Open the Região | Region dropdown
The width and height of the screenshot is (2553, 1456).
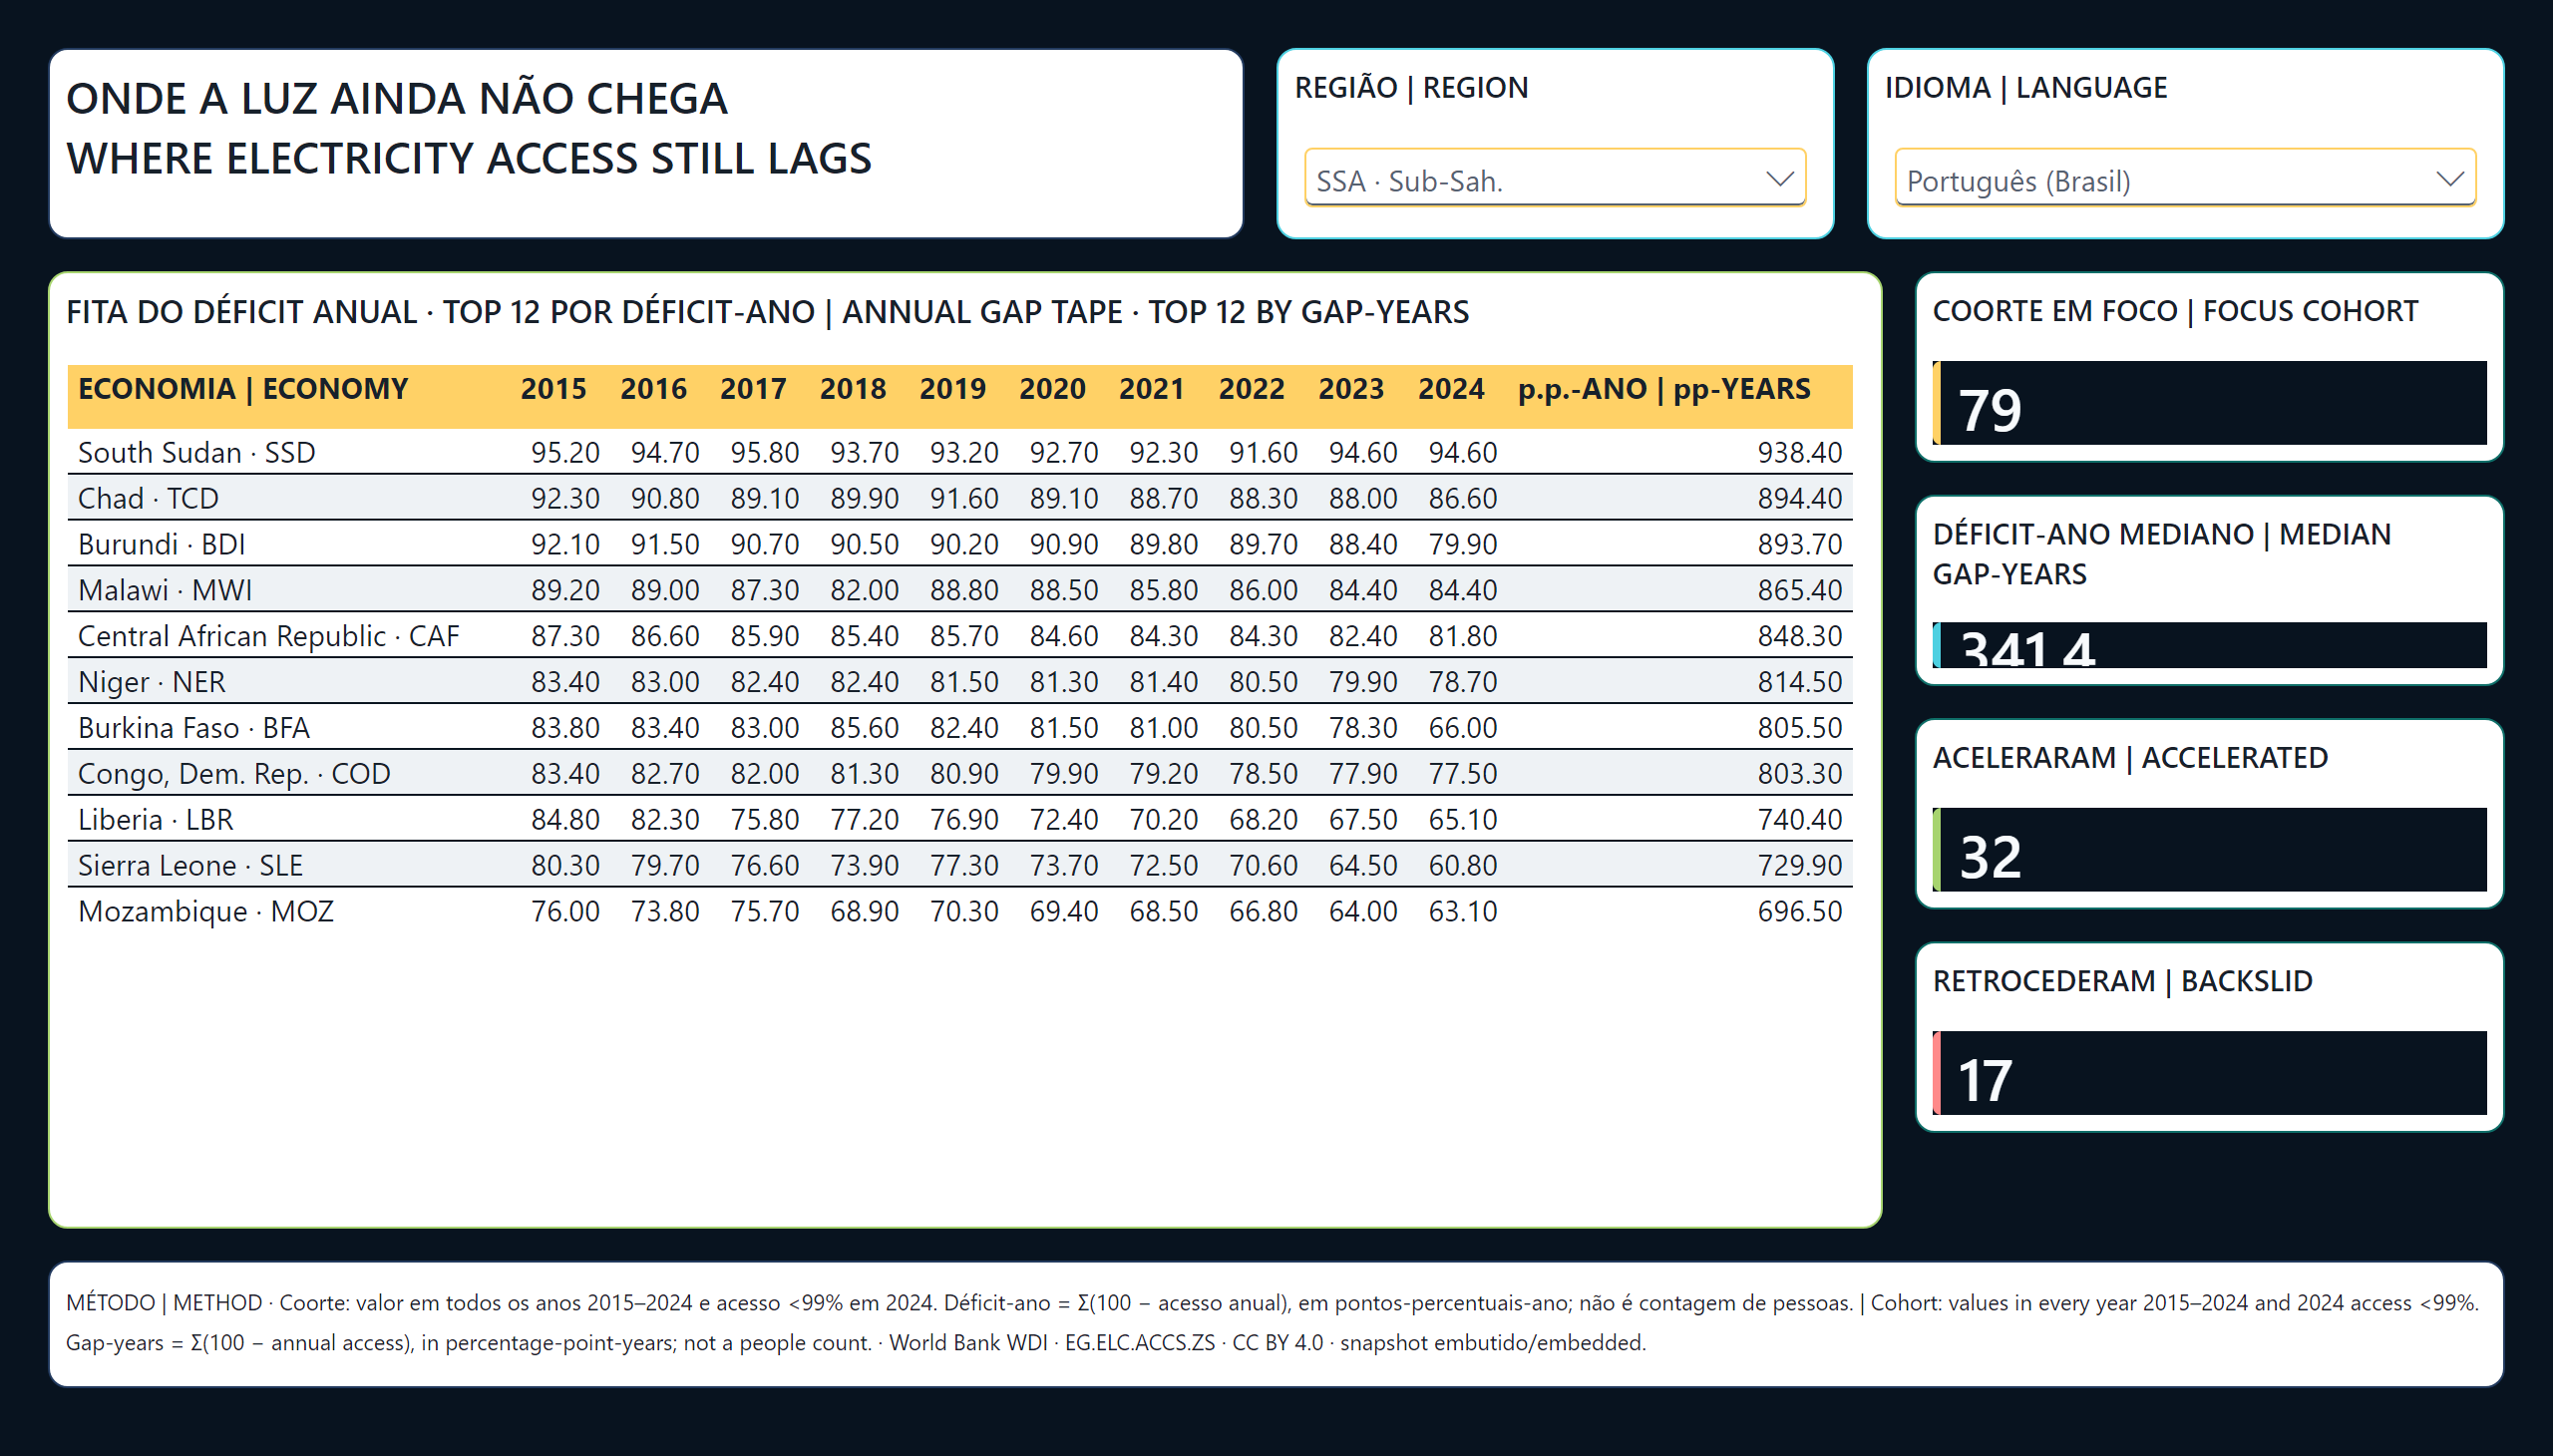click(x=1554, y=179)
